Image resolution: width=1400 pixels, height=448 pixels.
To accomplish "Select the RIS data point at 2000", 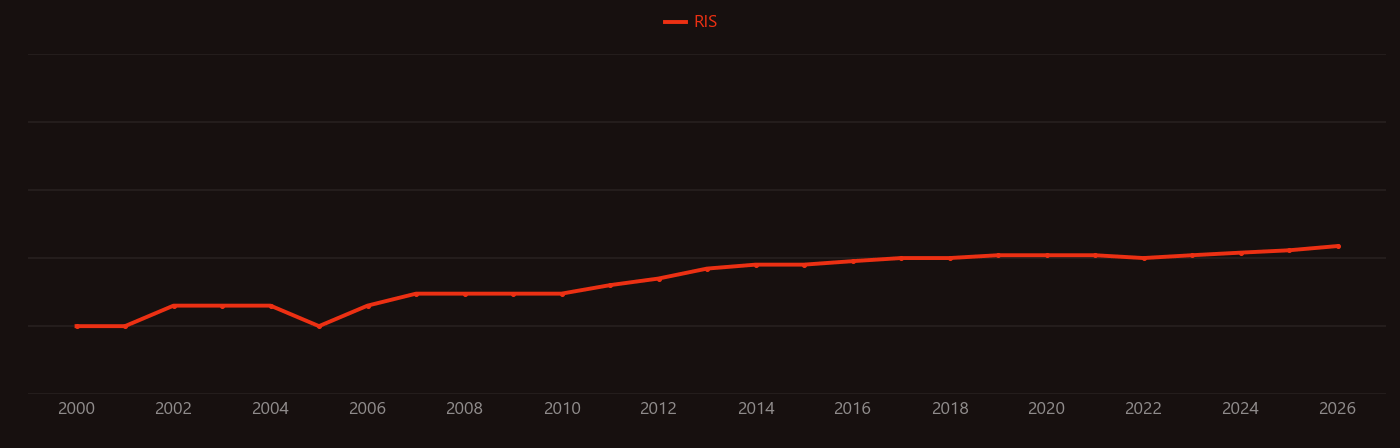I will coord(77,326).
